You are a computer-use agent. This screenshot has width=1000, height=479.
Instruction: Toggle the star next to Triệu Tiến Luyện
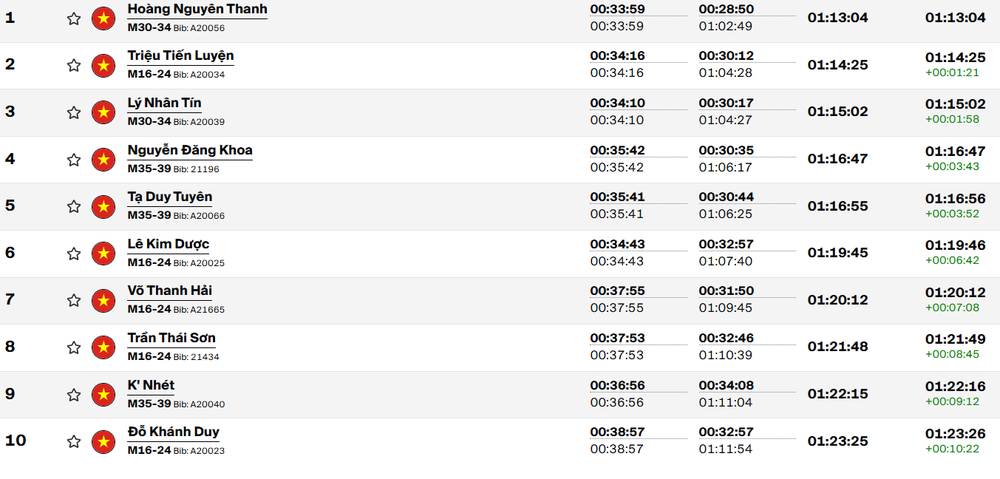click(x=74, y=65)
